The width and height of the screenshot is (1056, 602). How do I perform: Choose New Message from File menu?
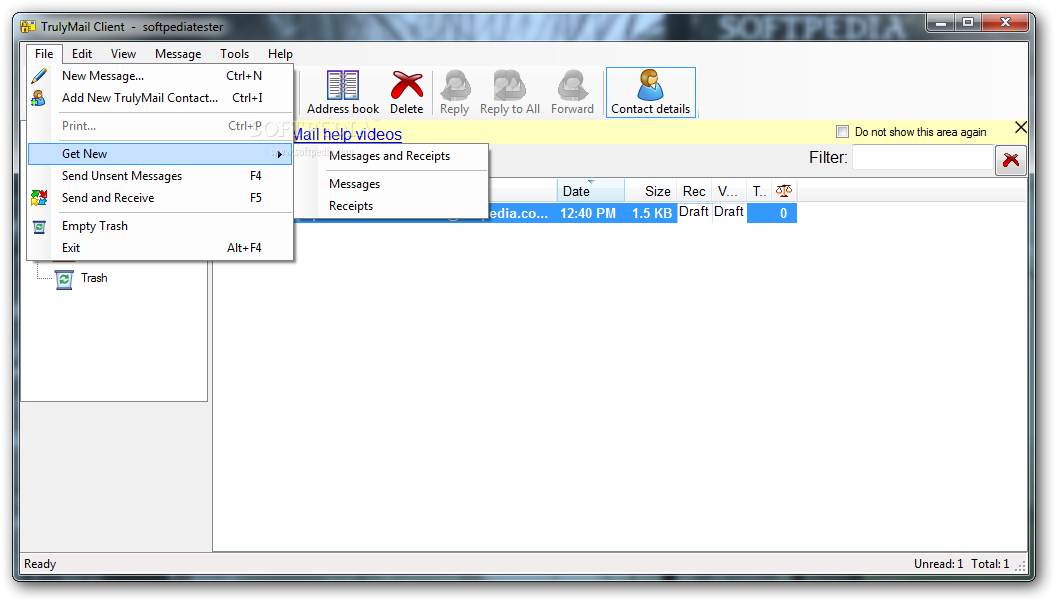(161, 76)
